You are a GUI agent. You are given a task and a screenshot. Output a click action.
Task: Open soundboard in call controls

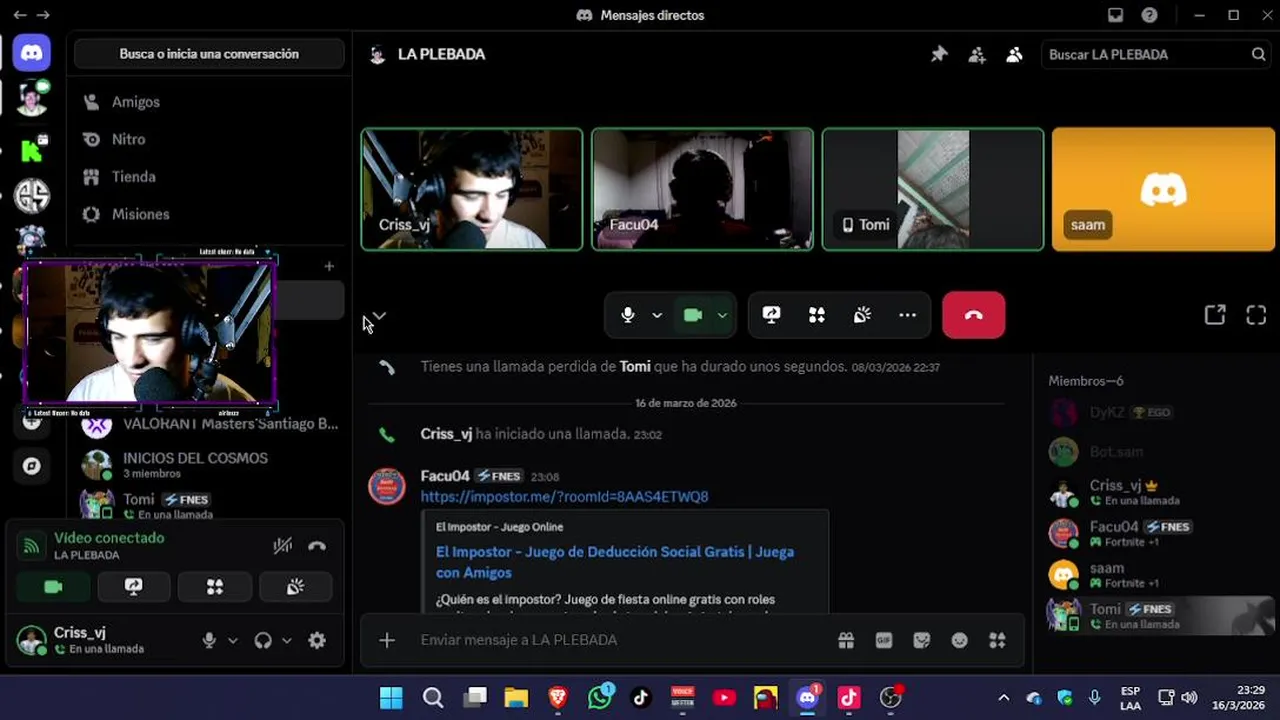pos(862,315)
